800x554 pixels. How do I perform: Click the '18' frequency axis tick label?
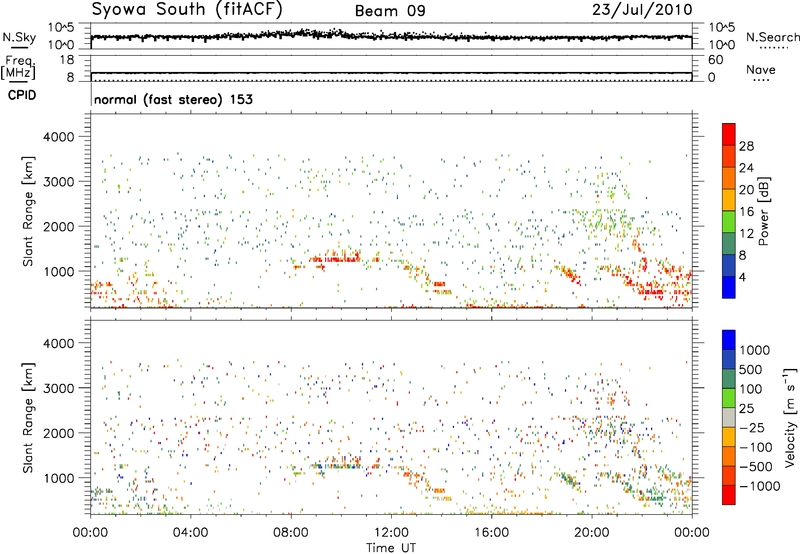[x=67, y=60]
